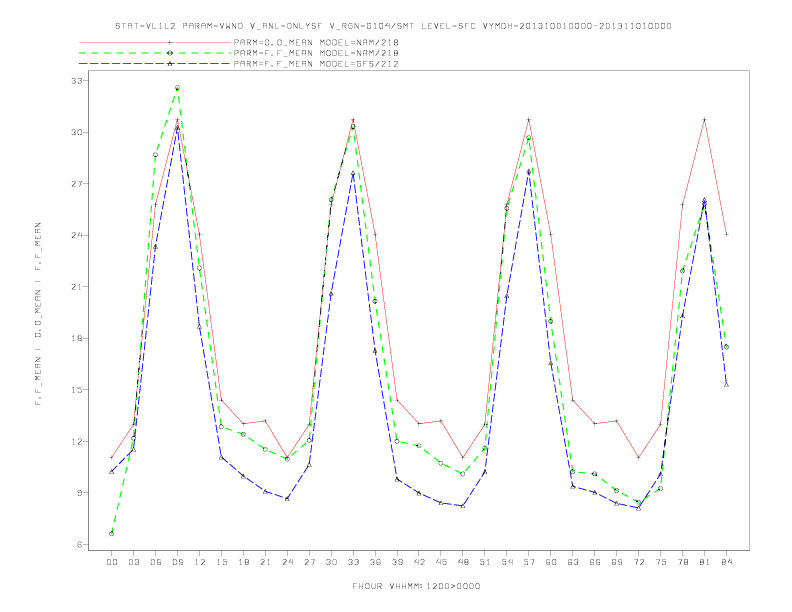
Task: Click x-axis tick label 39
Action: (x=397, y=562)
